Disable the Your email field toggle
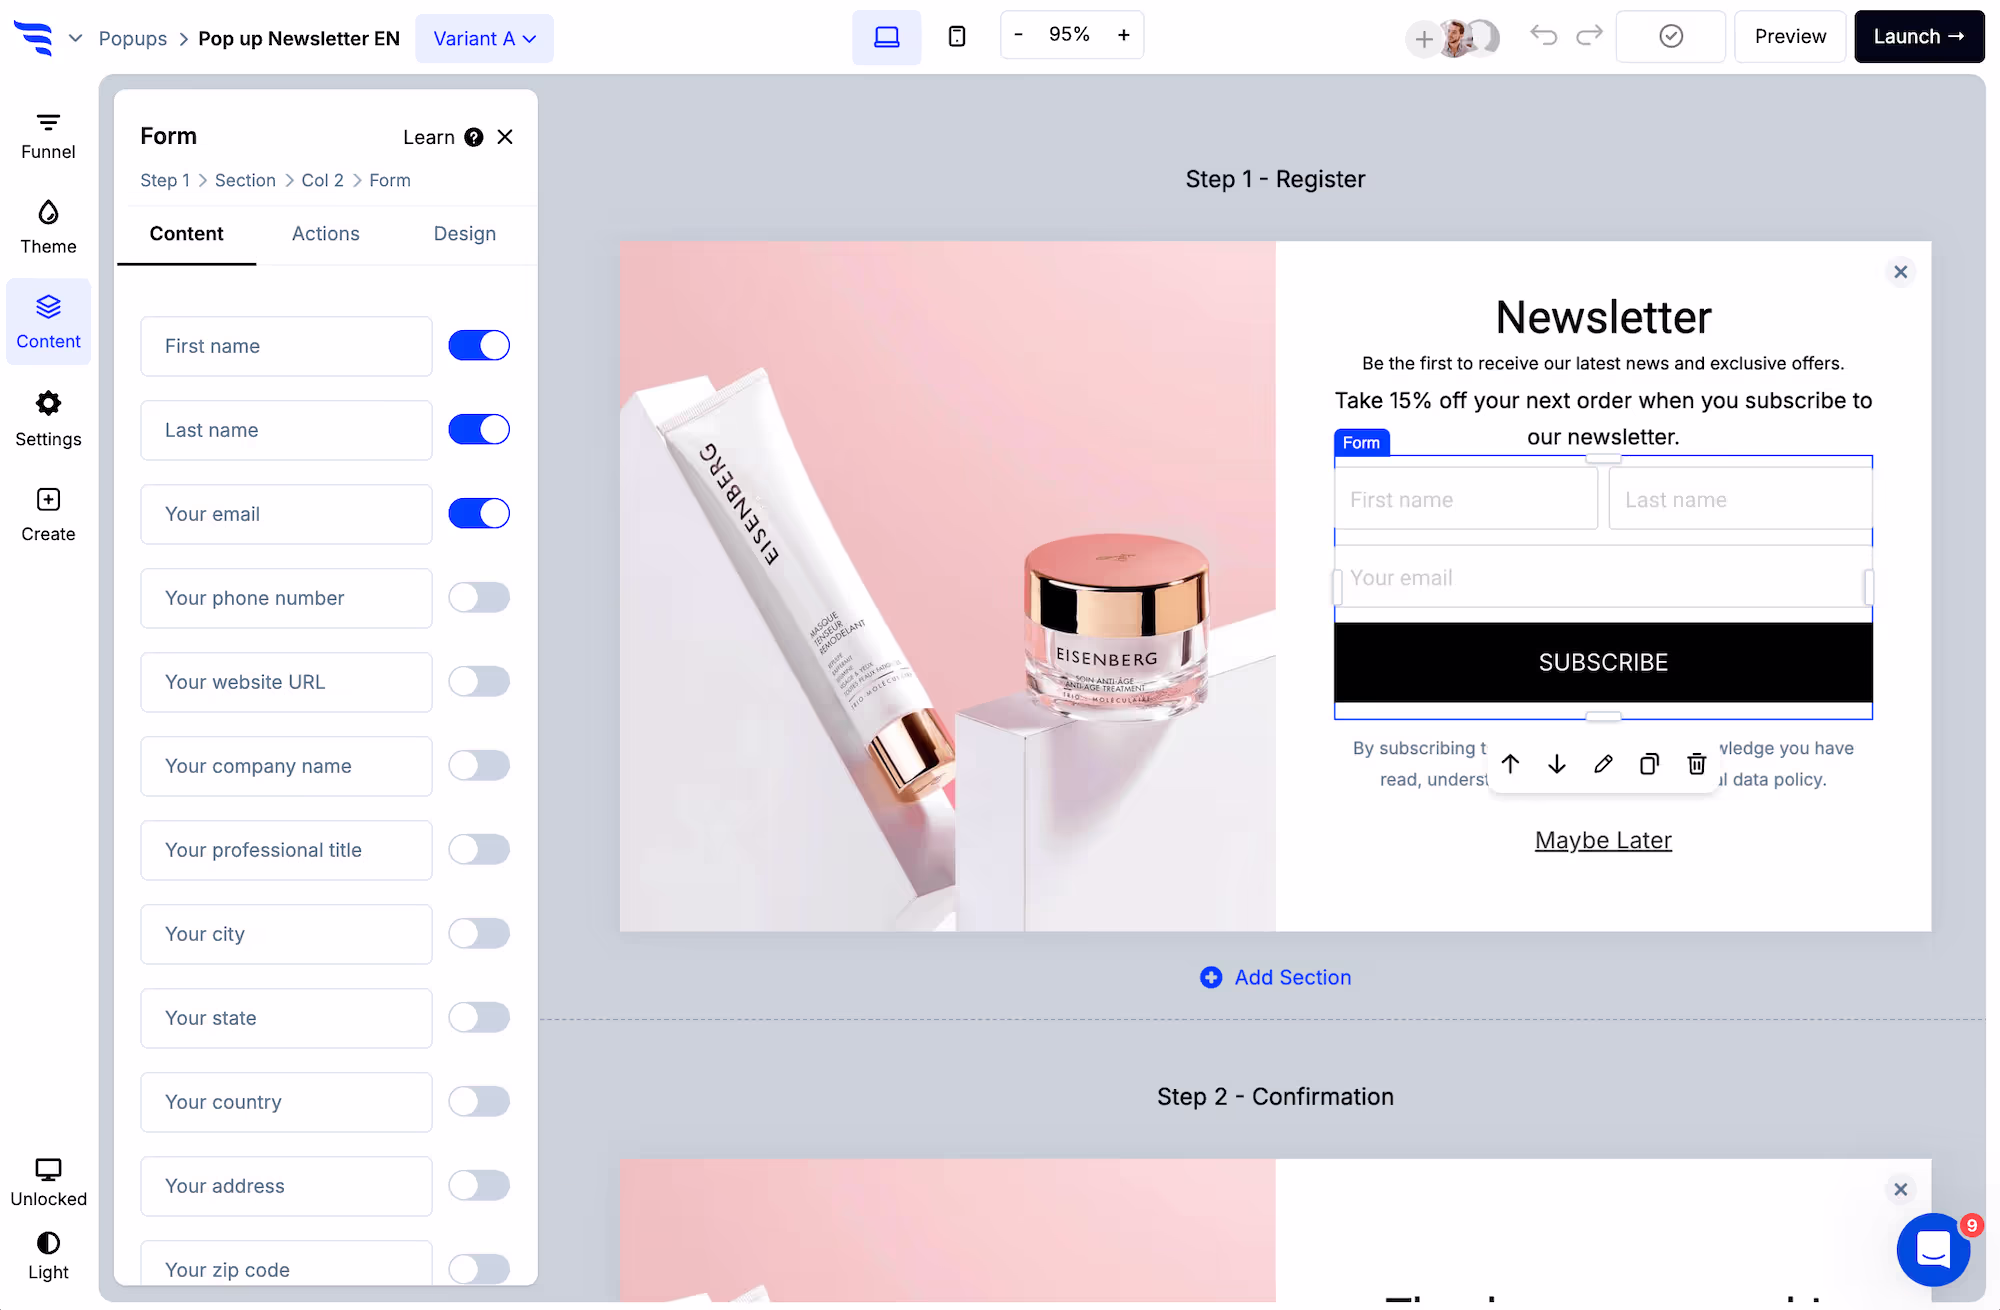This screenshot has width=2000, height=1310. point(479,514)
